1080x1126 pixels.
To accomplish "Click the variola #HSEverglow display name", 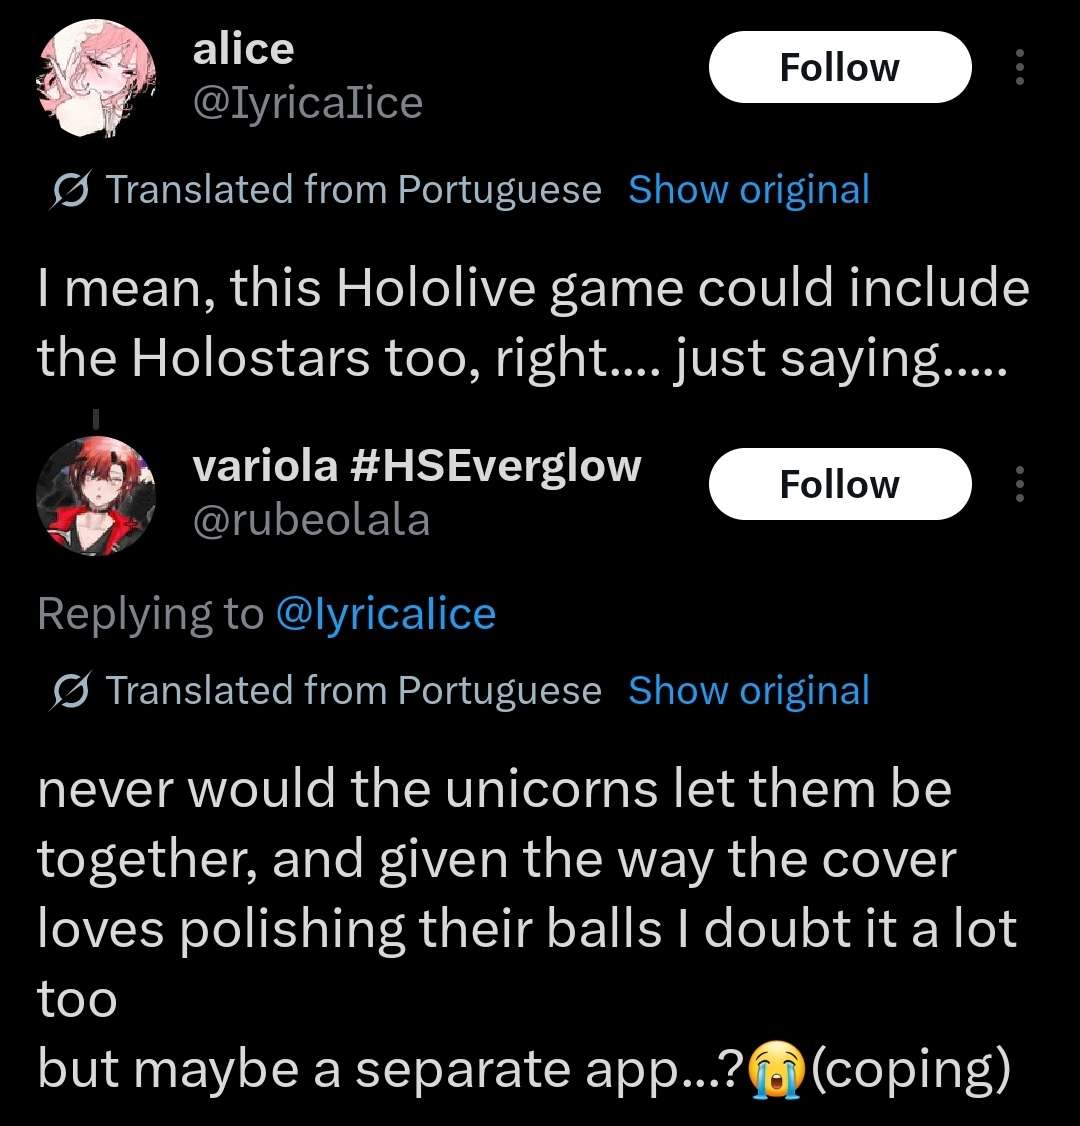I will (416, 467).
